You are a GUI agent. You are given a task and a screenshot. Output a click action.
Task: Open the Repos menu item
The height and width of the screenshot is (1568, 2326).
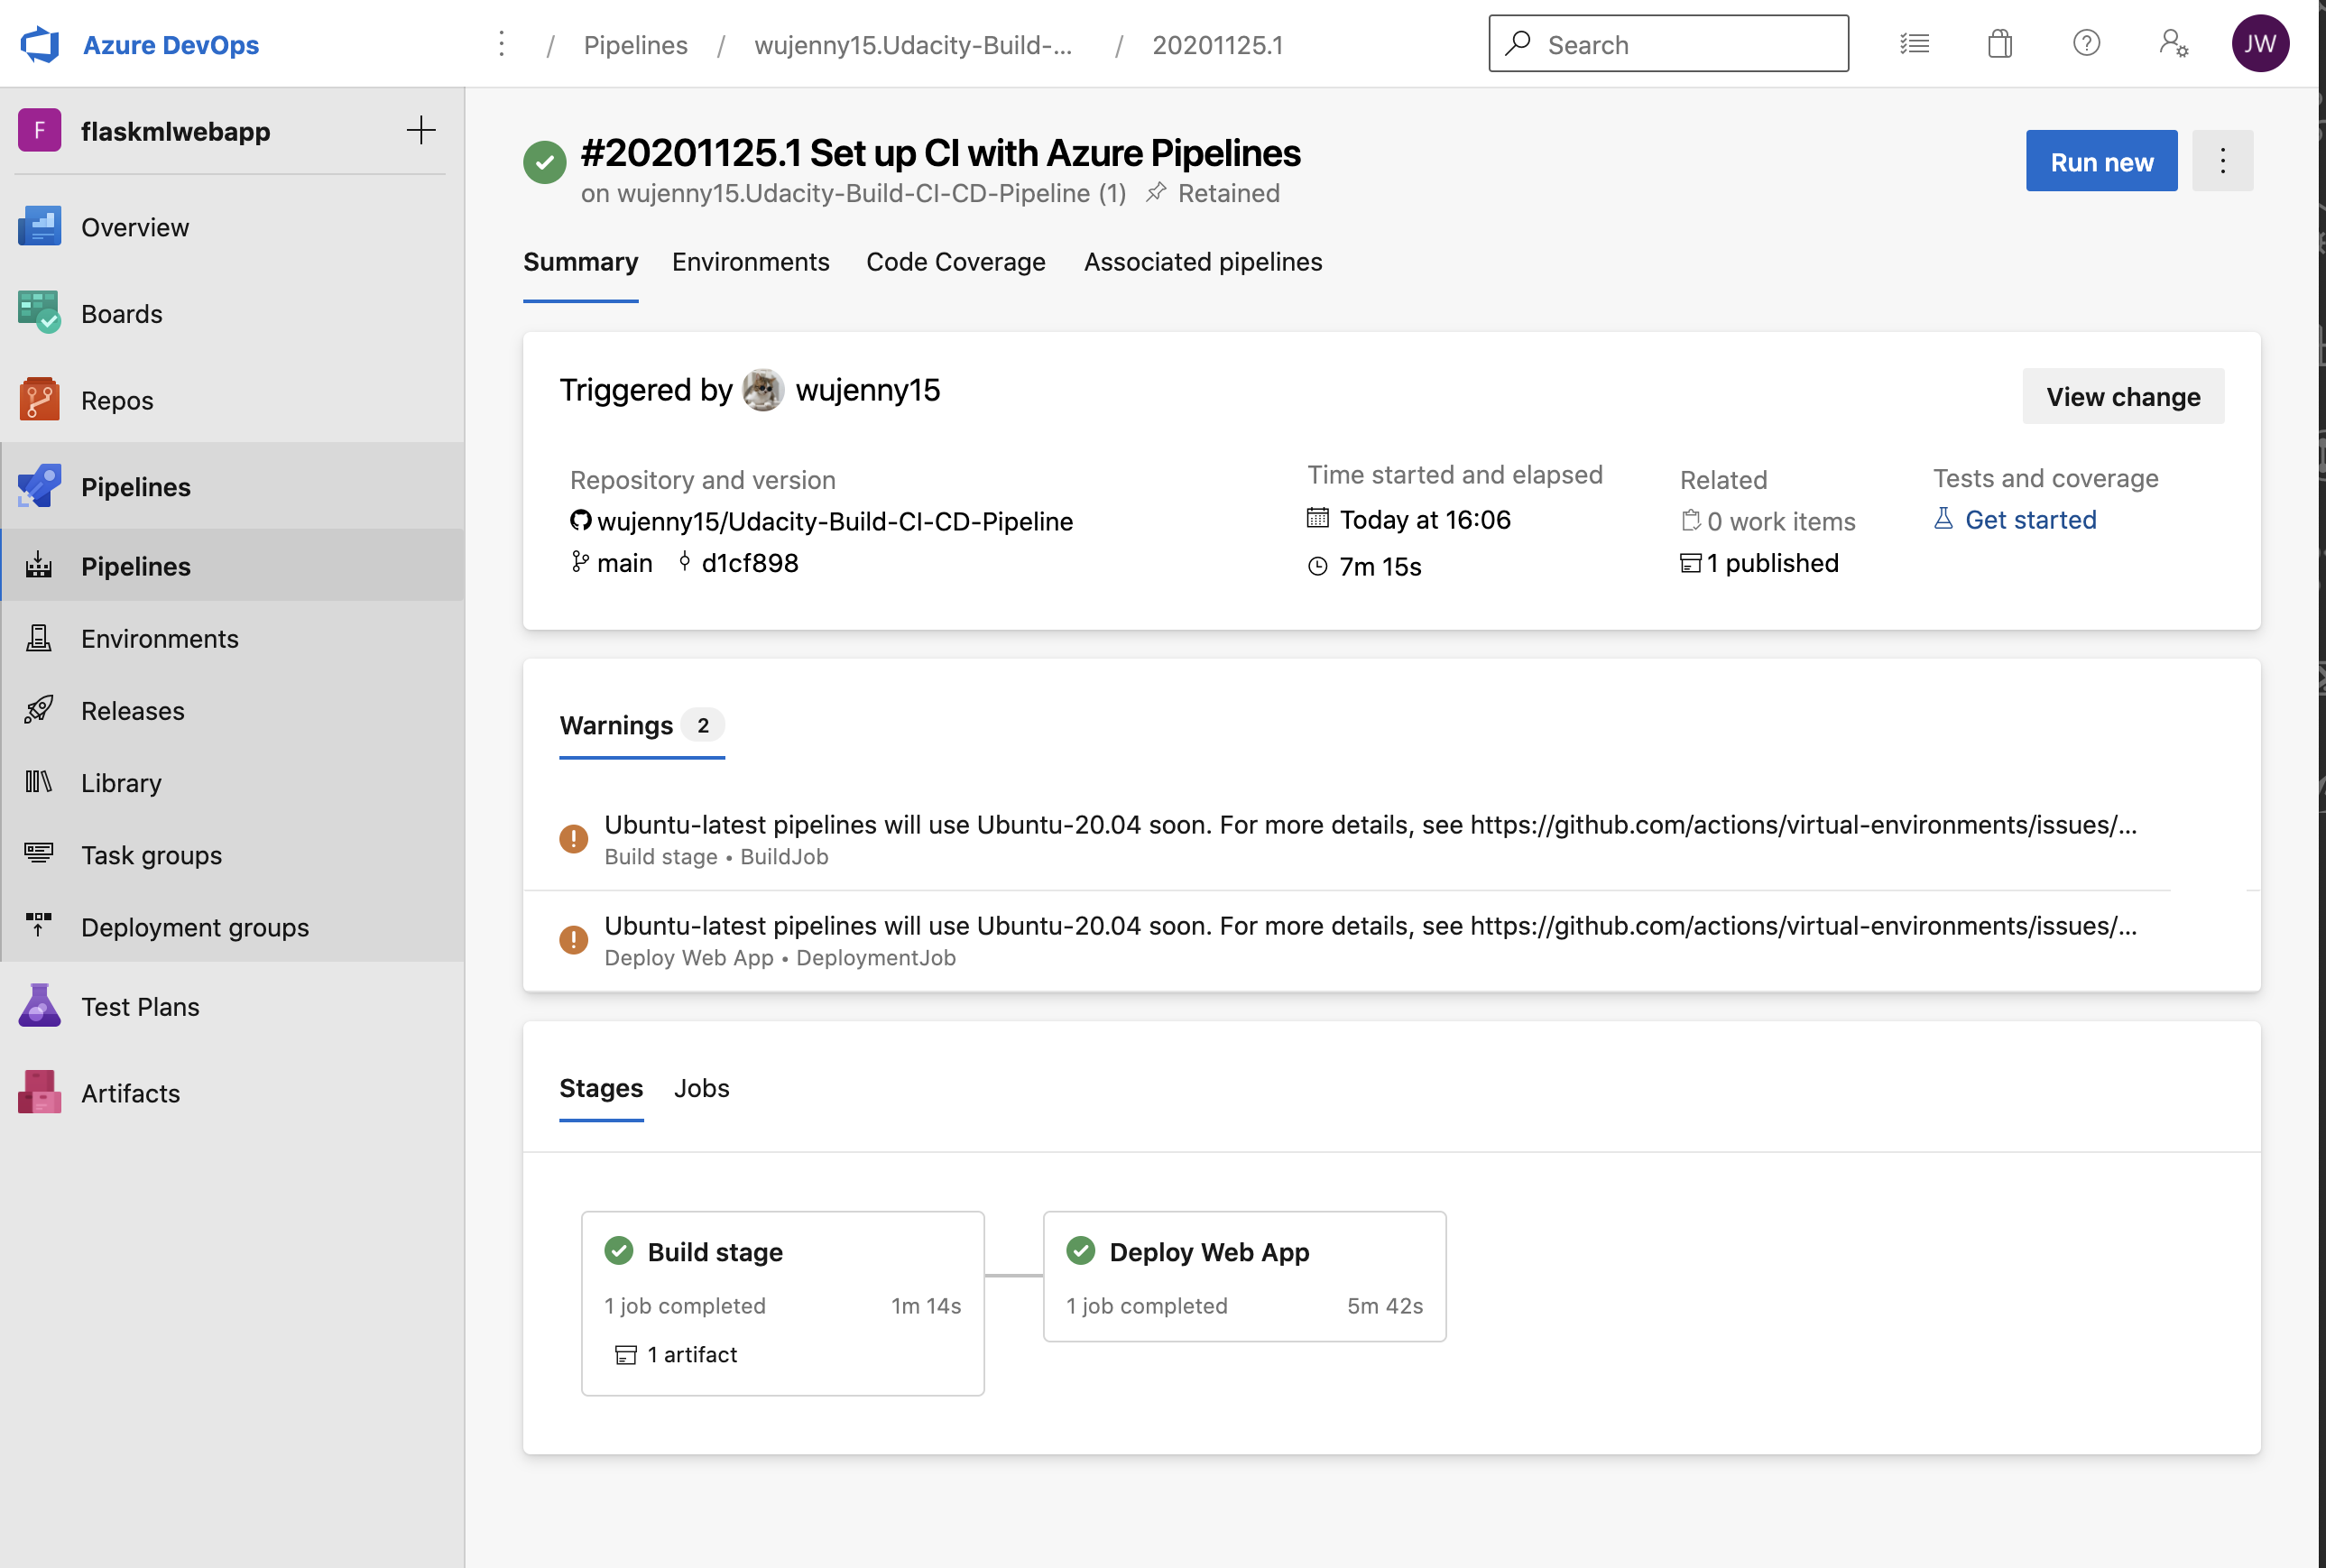point(232,400)
